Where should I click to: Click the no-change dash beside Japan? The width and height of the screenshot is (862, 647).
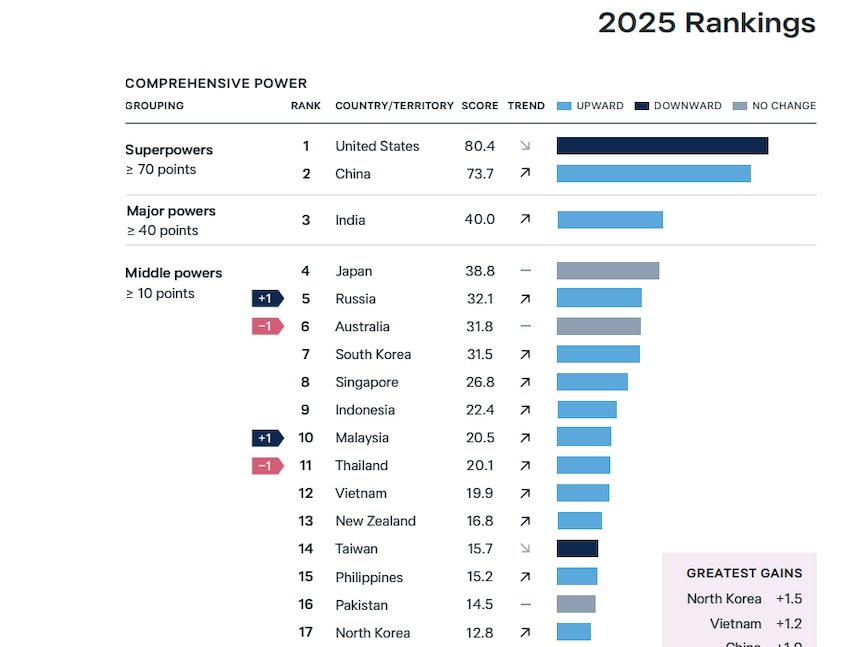click(525, 271)
